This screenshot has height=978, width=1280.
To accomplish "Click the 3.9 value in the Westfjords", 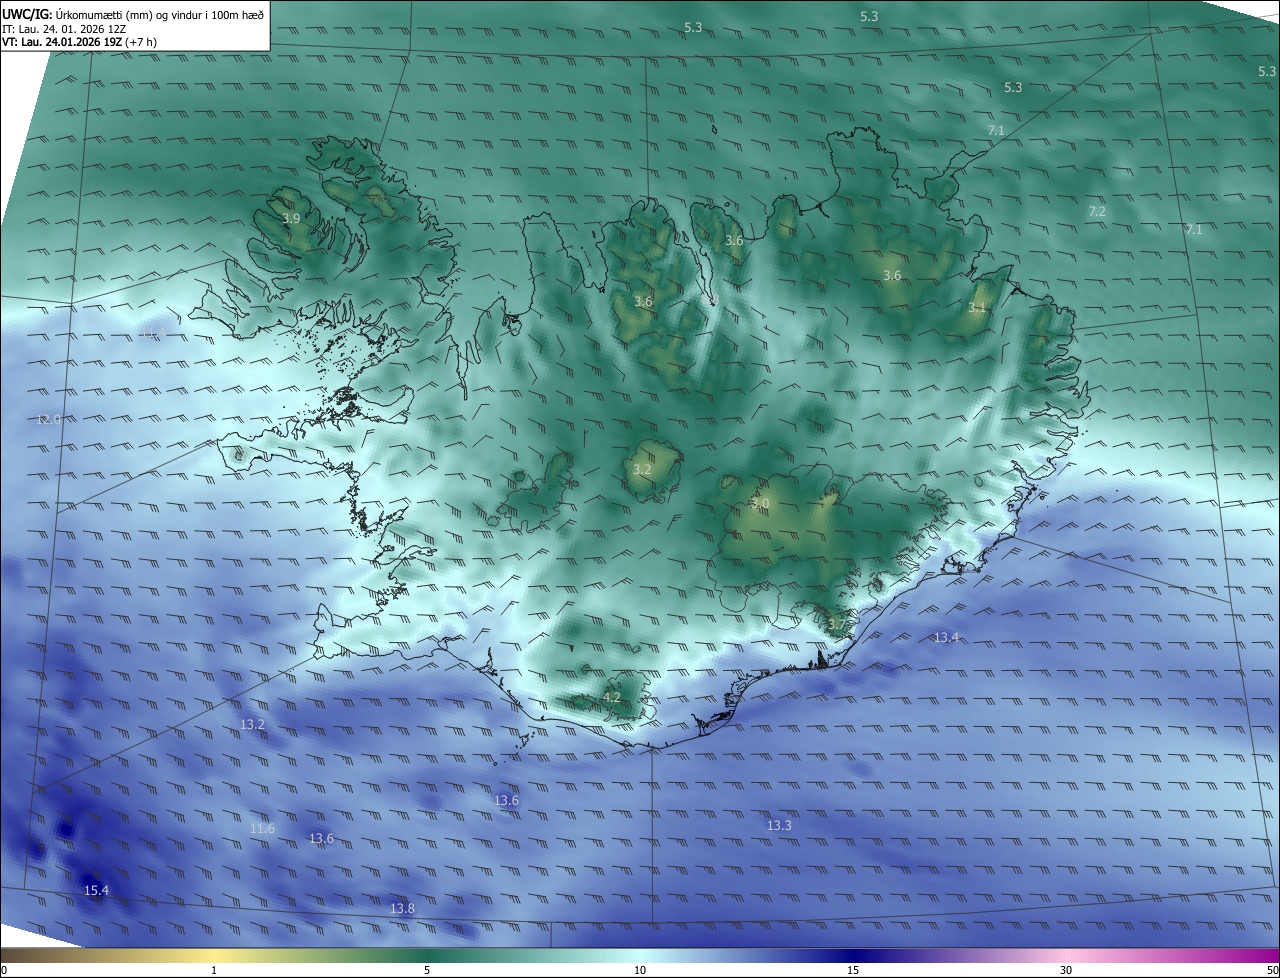I will pyautogui.click(x=291, y=218).
